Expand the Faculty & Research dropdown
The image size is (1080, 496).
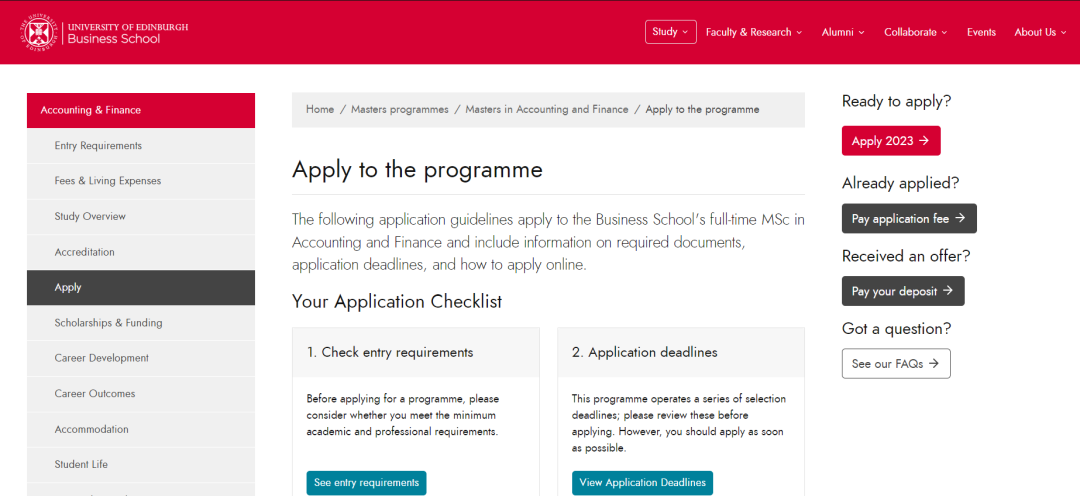pos(754,32)
